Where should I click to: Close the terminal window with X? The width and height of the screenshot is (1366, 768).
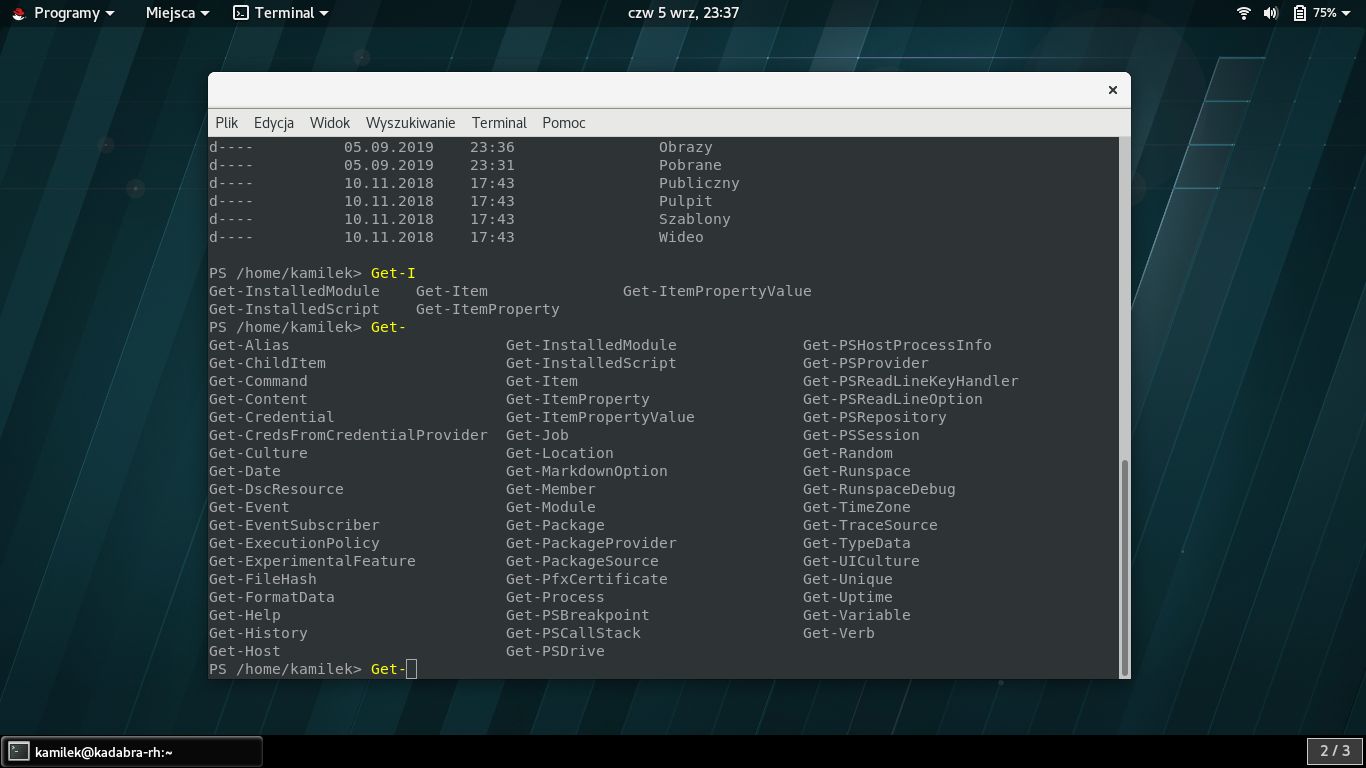click(1112, 90)
